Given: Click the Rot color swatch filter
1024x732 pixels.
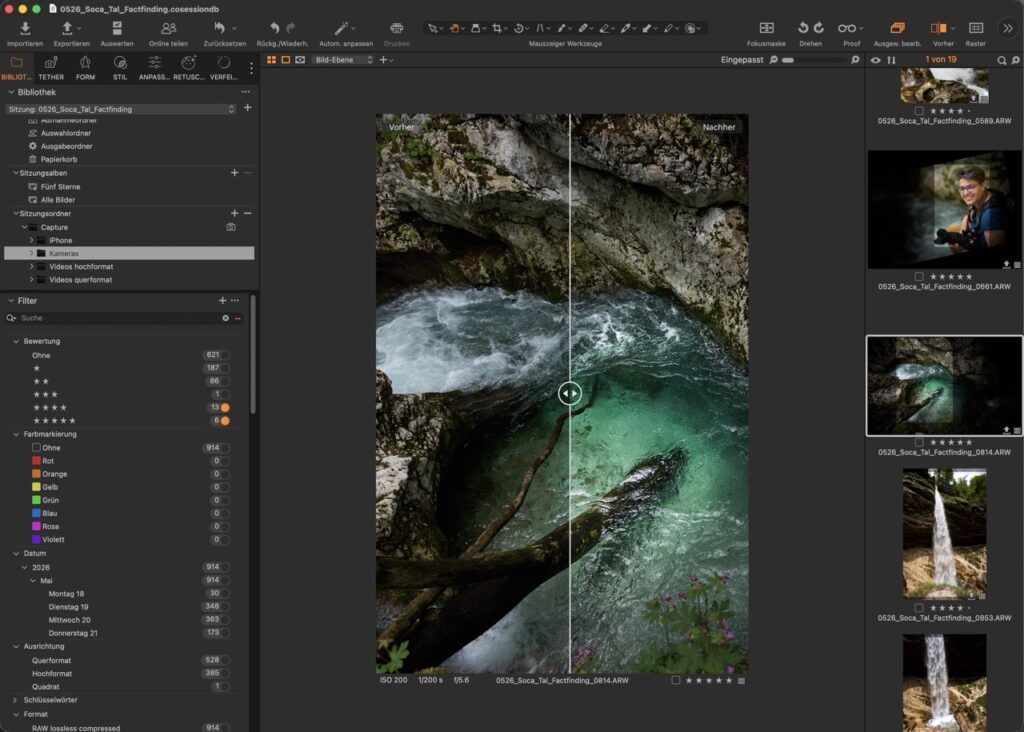Looking at the screenshot, I should coord(37,461).
